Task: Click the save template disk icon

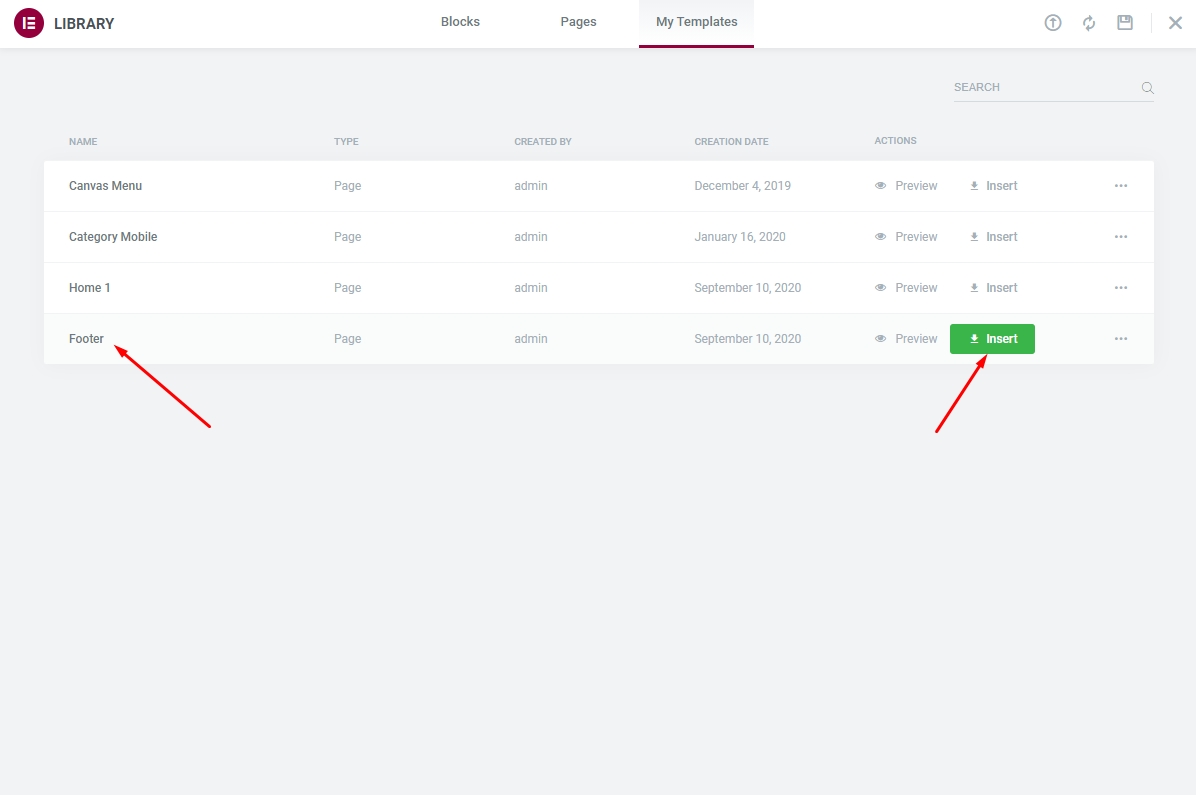Action: tap(1125, 23)
